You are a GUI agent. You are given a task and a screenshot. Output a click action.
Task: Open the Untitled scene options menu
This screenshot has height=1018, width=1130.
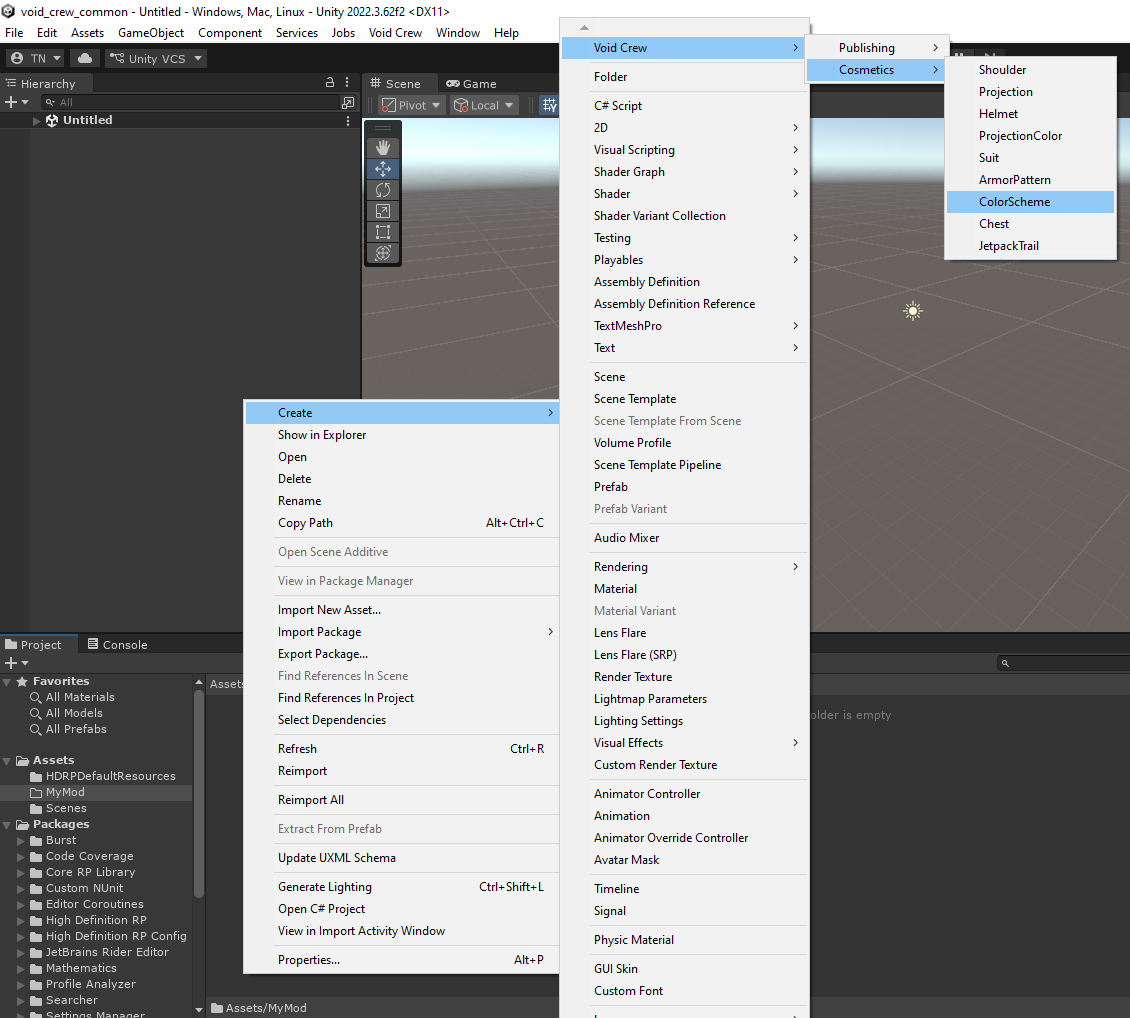(x=348, y=120)
